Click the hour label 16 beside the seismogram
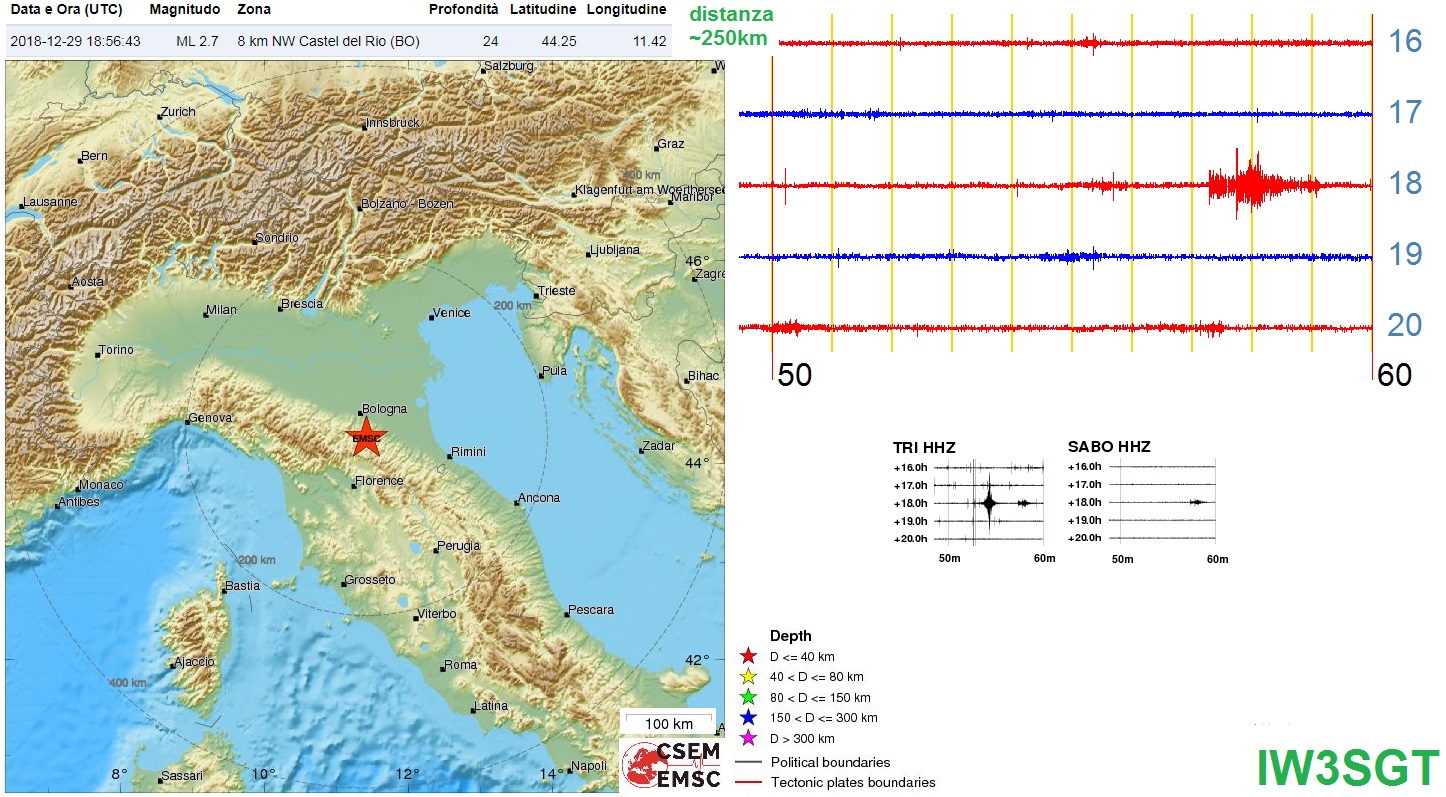 click(1405, 41)
